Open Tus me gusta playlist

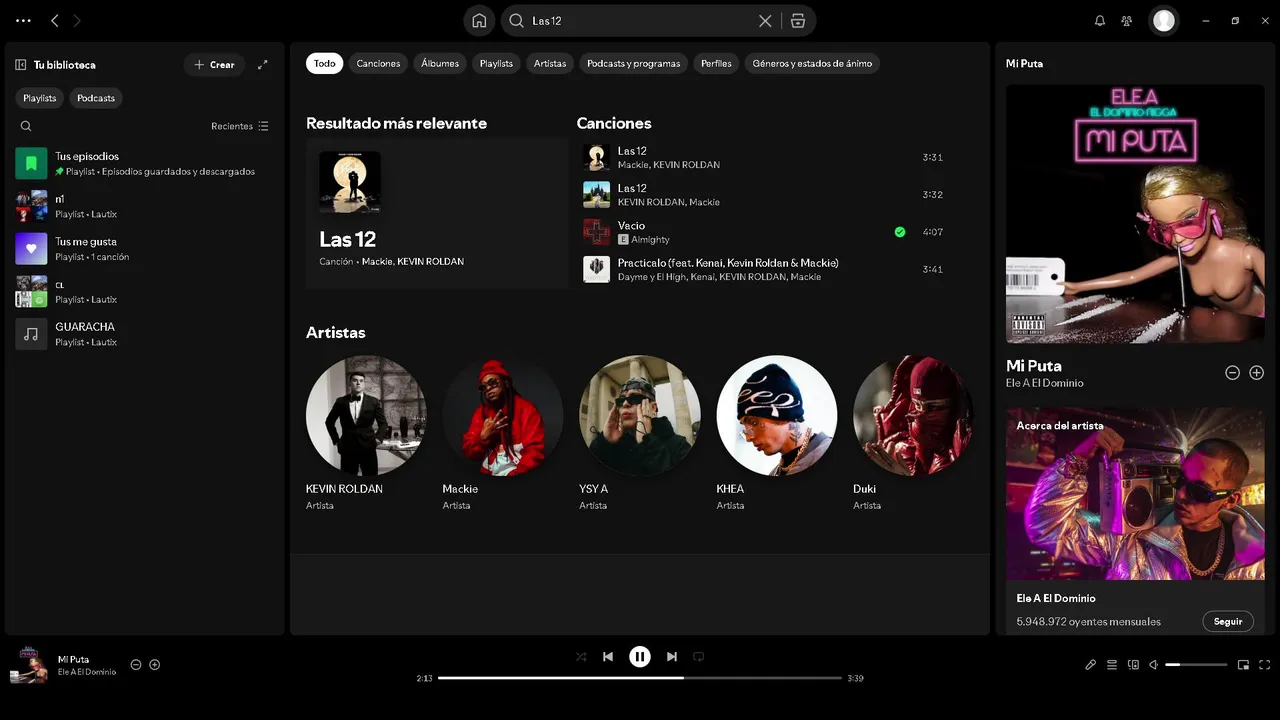click(145, 249)
